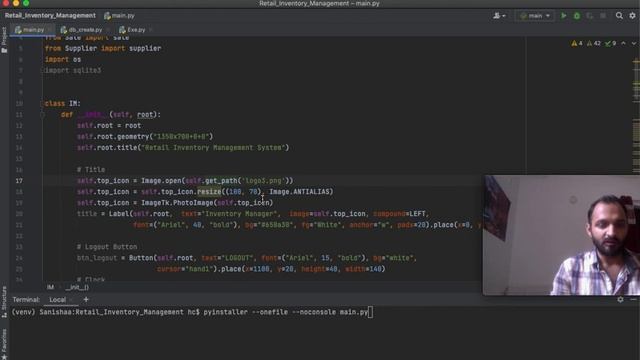This screenshot has height=360, width=640.
Task: Click the yellow warnings indicator showing 4
Action: pos(577,43)
